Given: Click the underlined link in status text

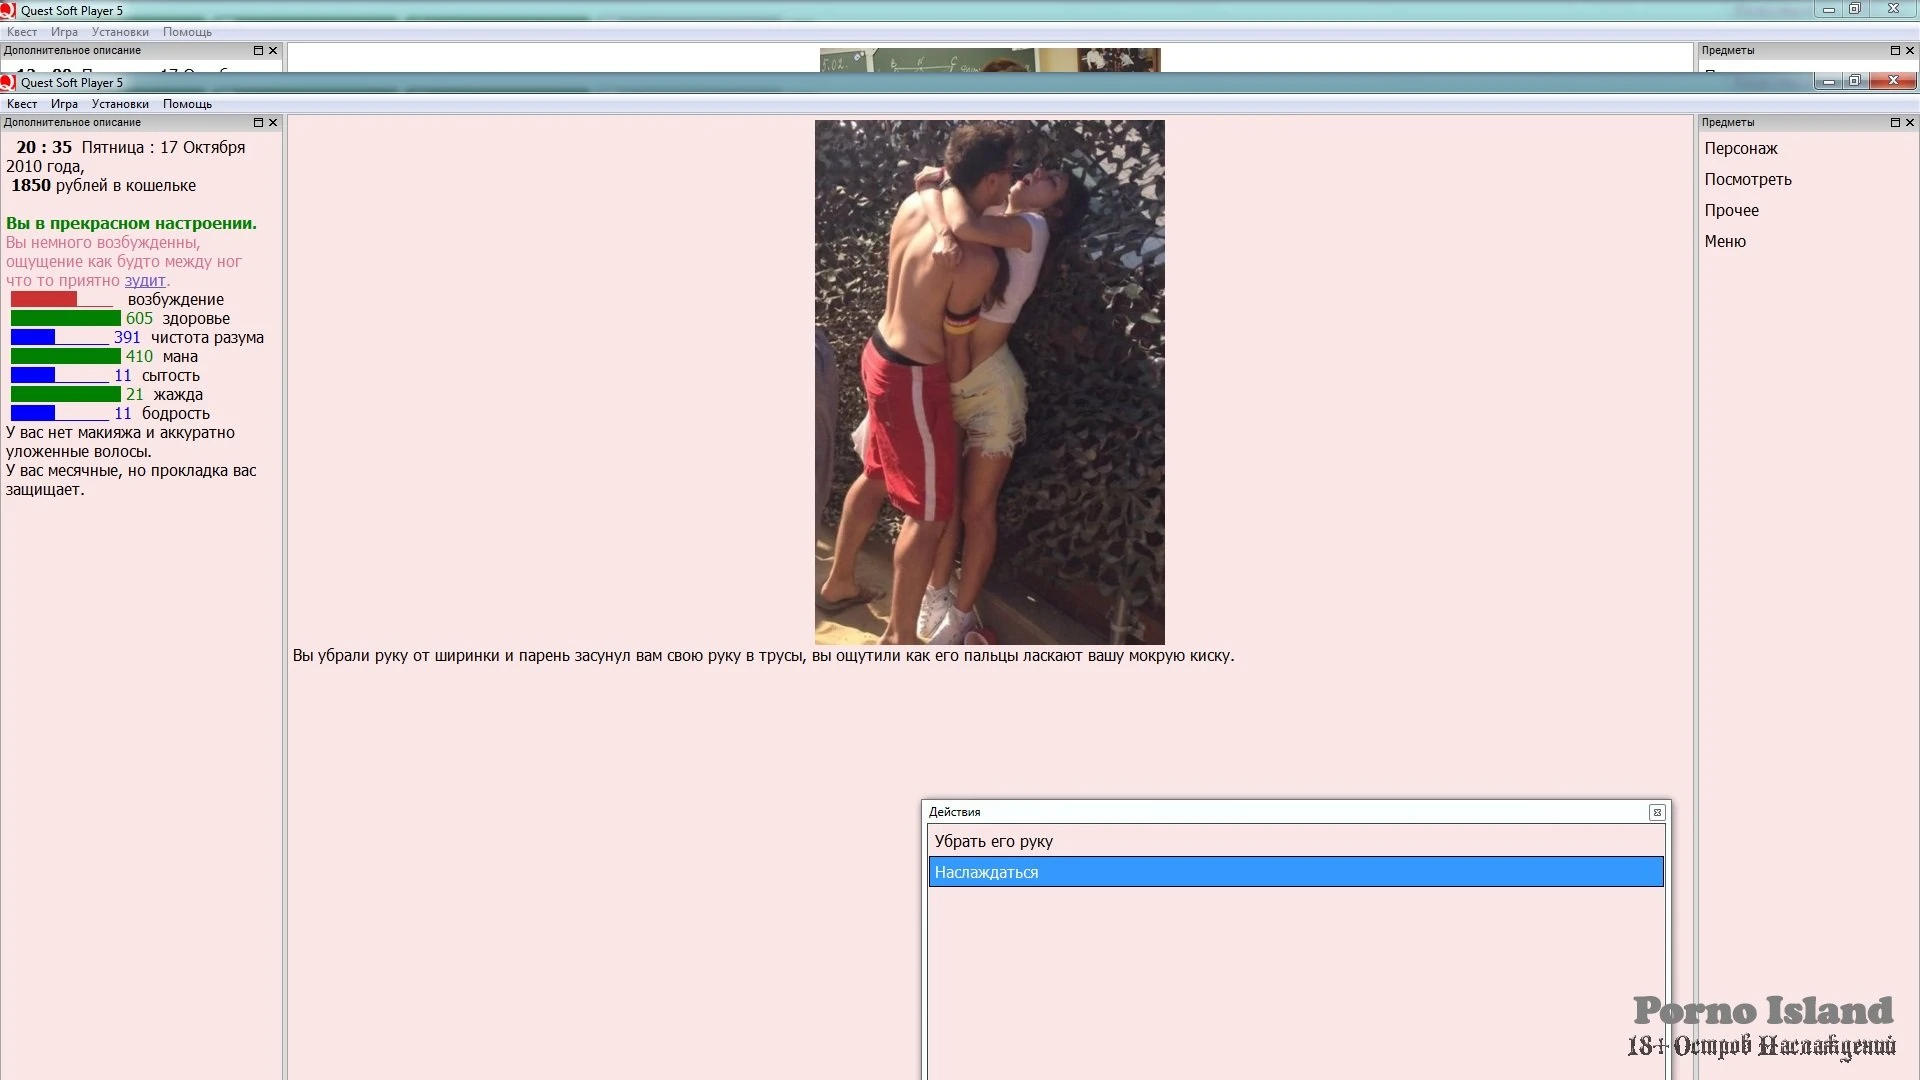Looking at the screenshot, I should [x=145, y=280].
